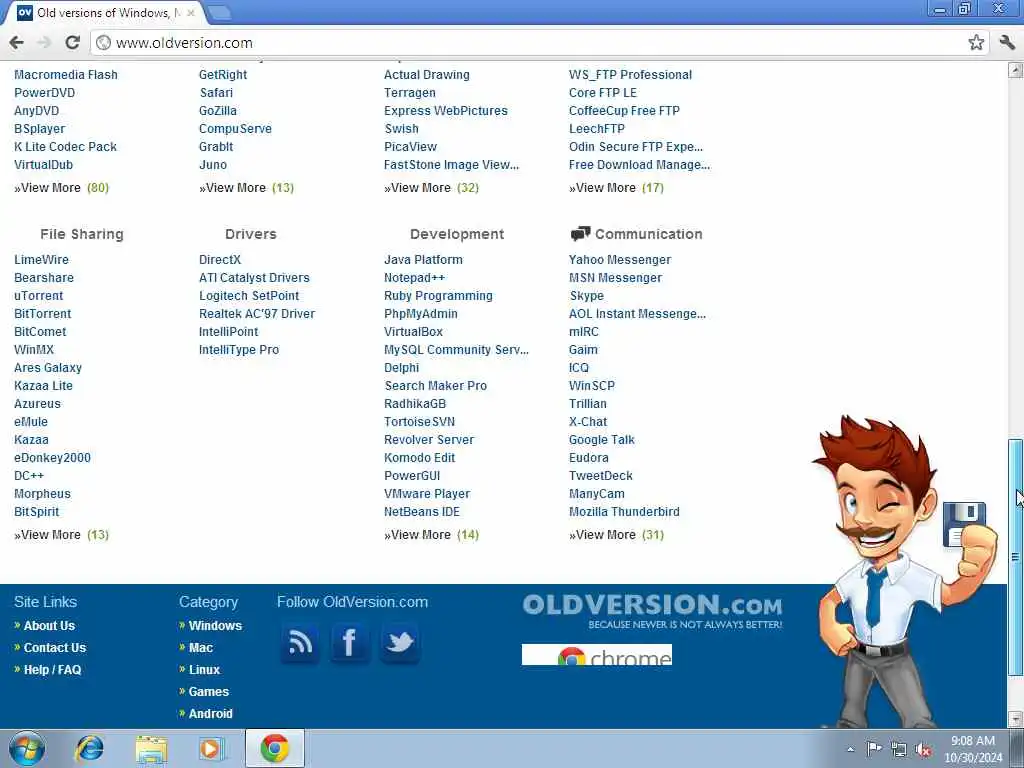Open Safari link
Screen dimensions: 1024x768
pos(216,93)
